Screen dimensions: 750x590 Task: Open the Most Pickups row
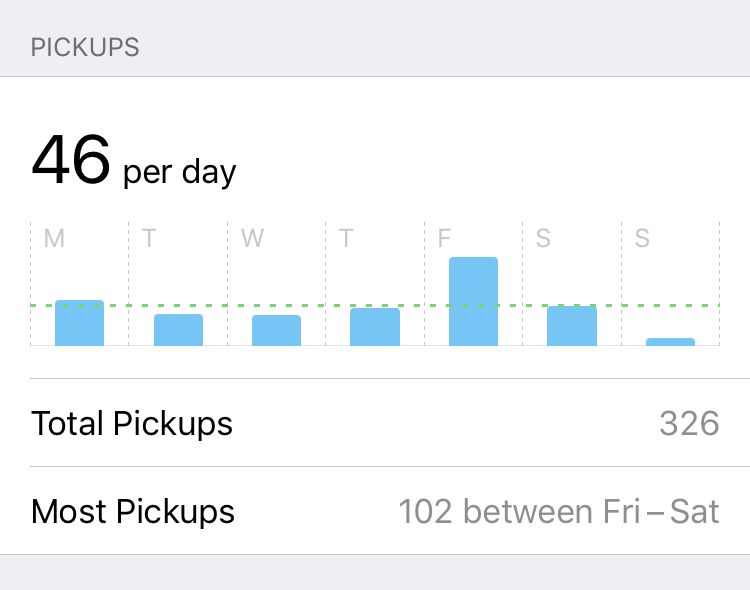(375, 511)
